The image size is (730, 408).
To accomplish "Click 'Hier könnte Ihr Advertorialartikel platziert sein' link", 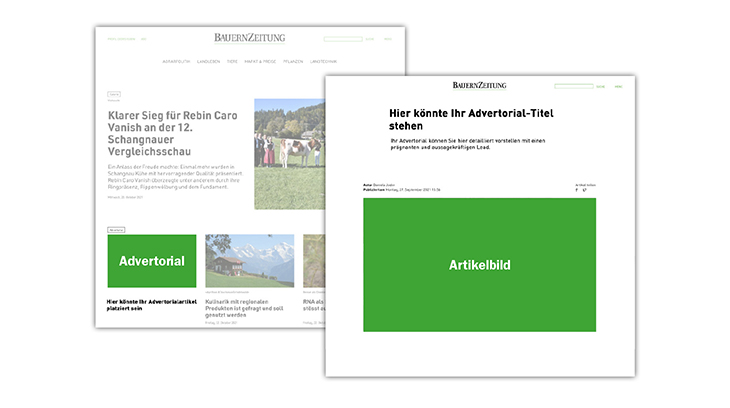I will [x=150, y=304].
